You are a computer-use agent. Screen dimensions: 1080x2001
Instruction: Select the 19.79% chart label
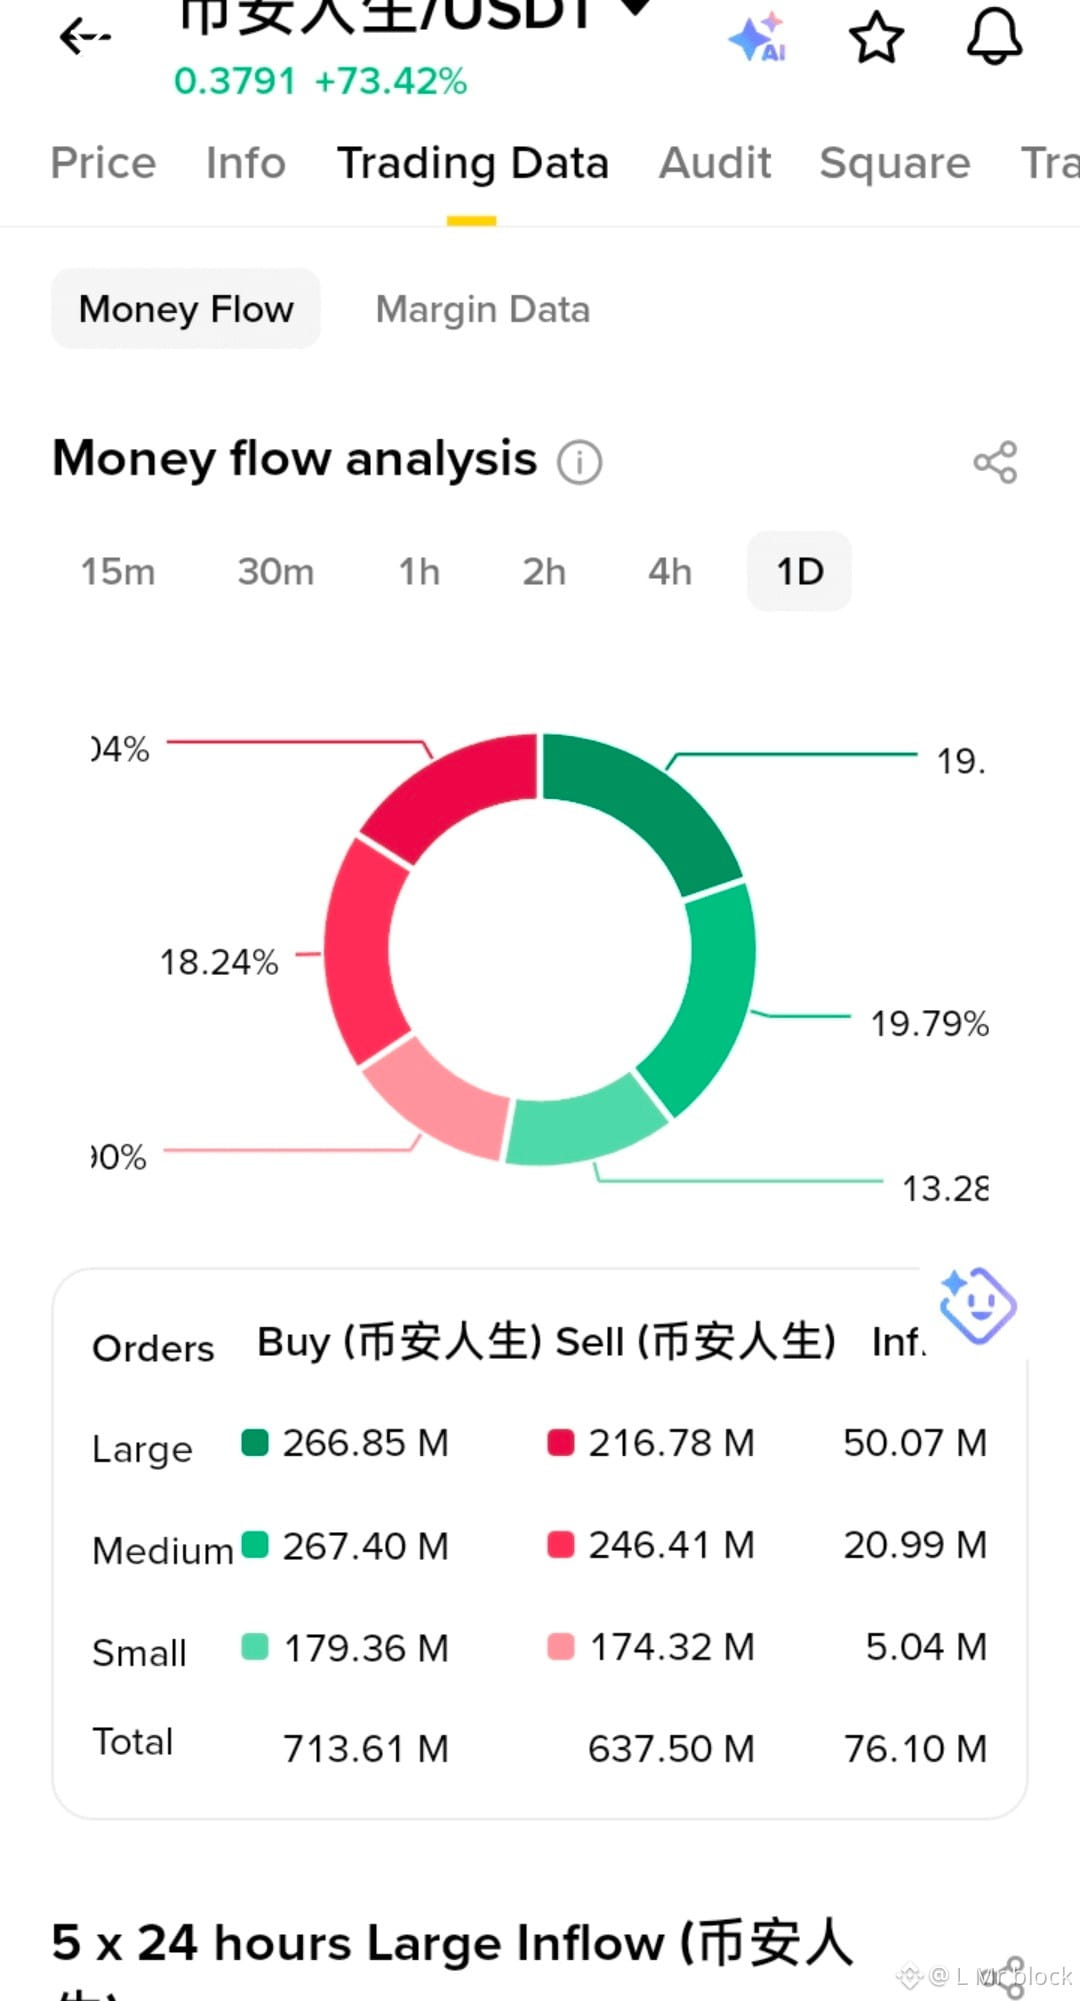click(x=929, y=1024)
